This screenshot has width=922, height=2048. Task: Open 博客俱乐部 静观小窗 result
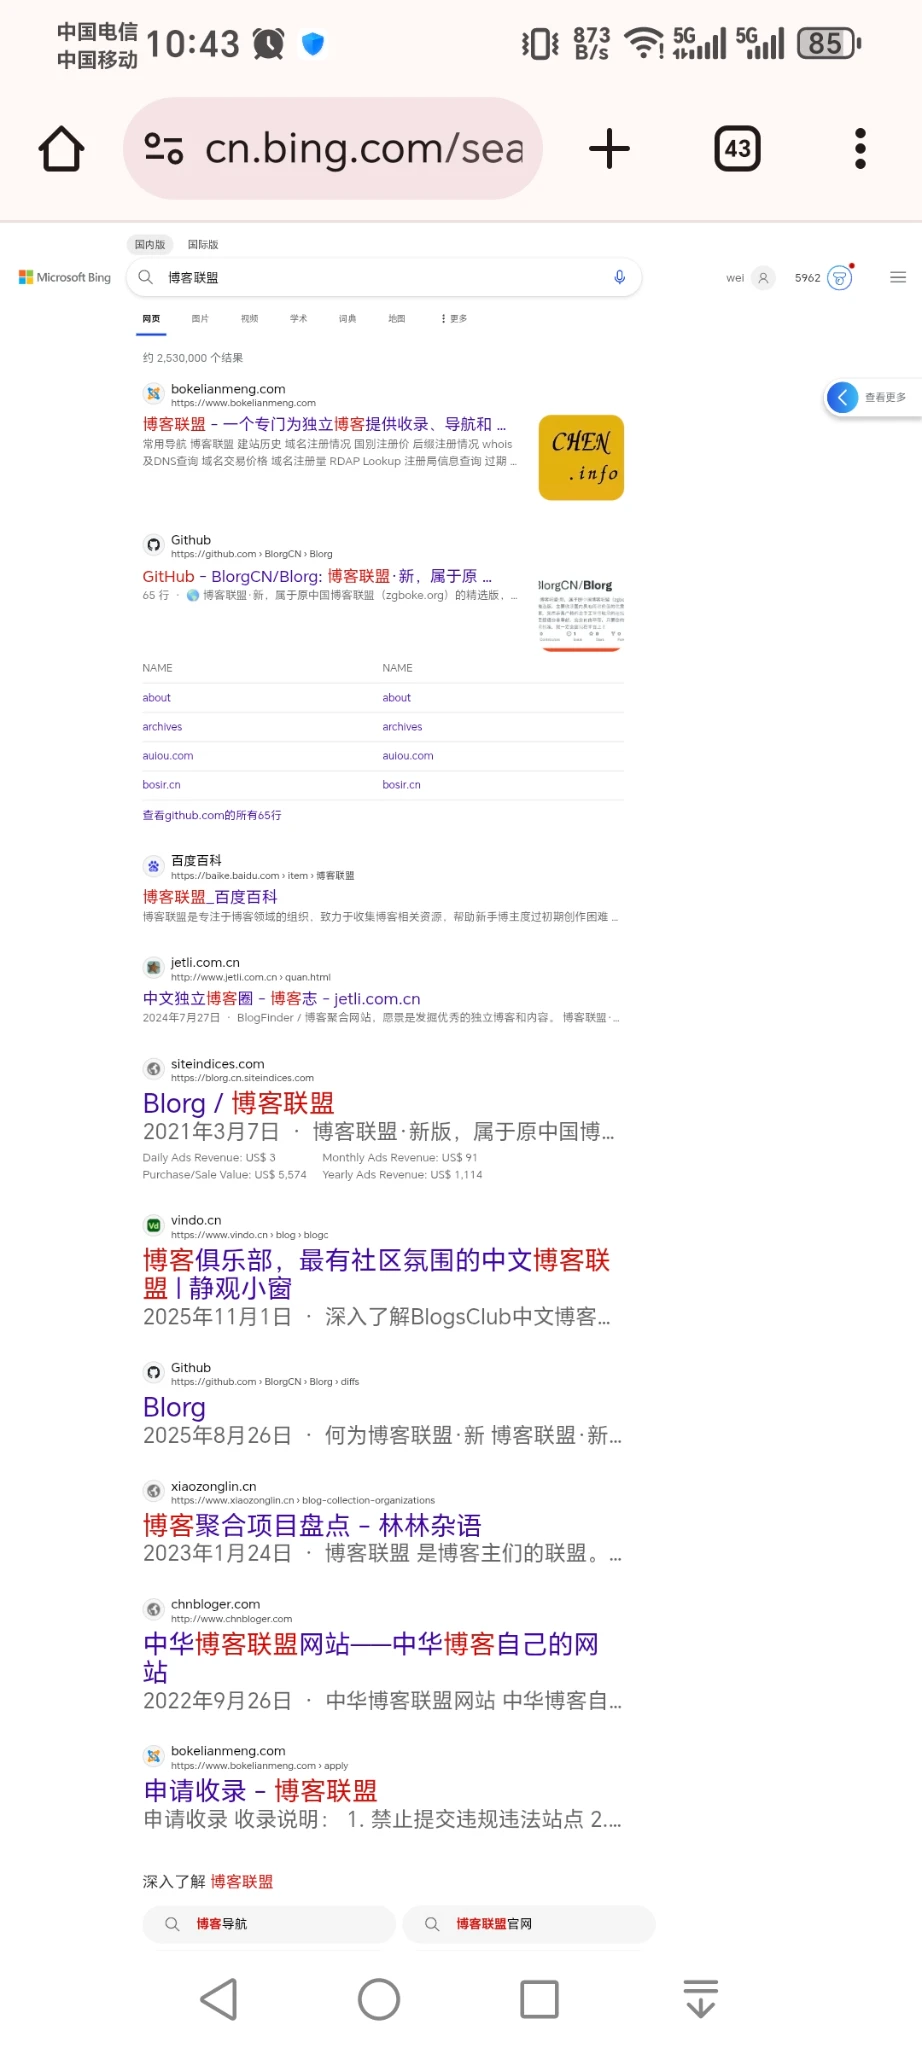click(376, 1274)
